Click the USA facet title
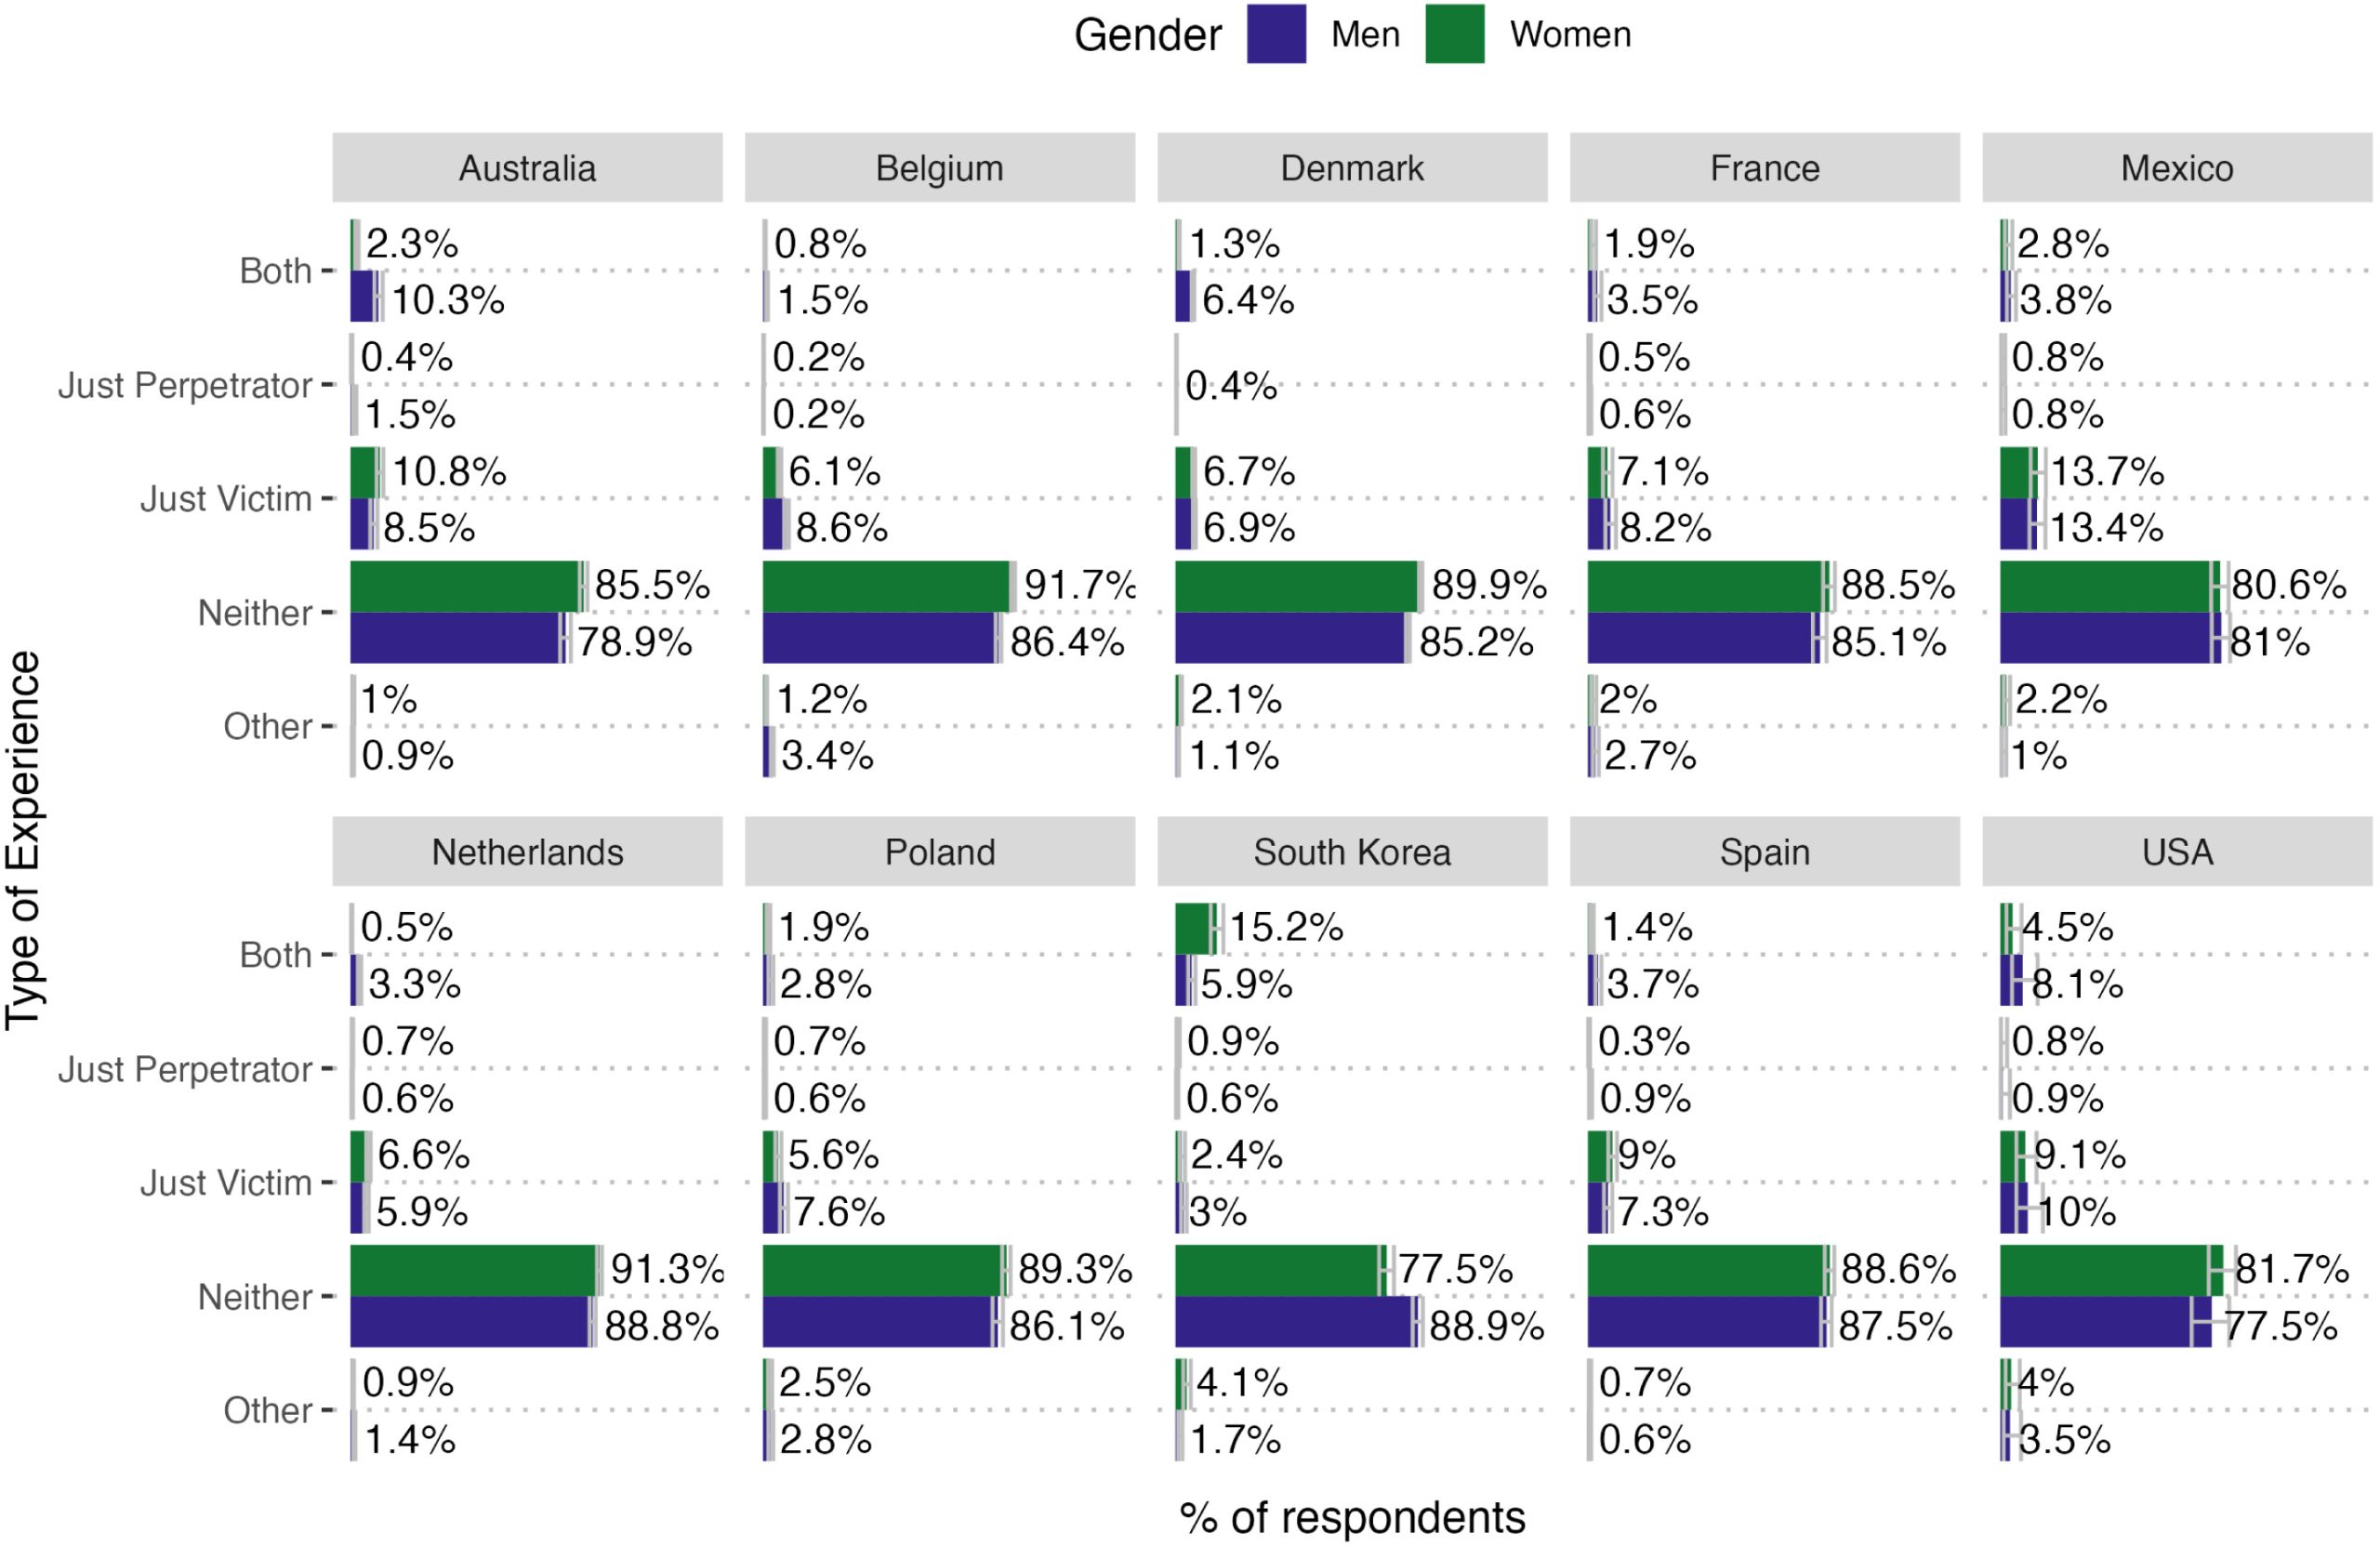Screen dimensions: 2380x1546 [x=2177, y=852]
